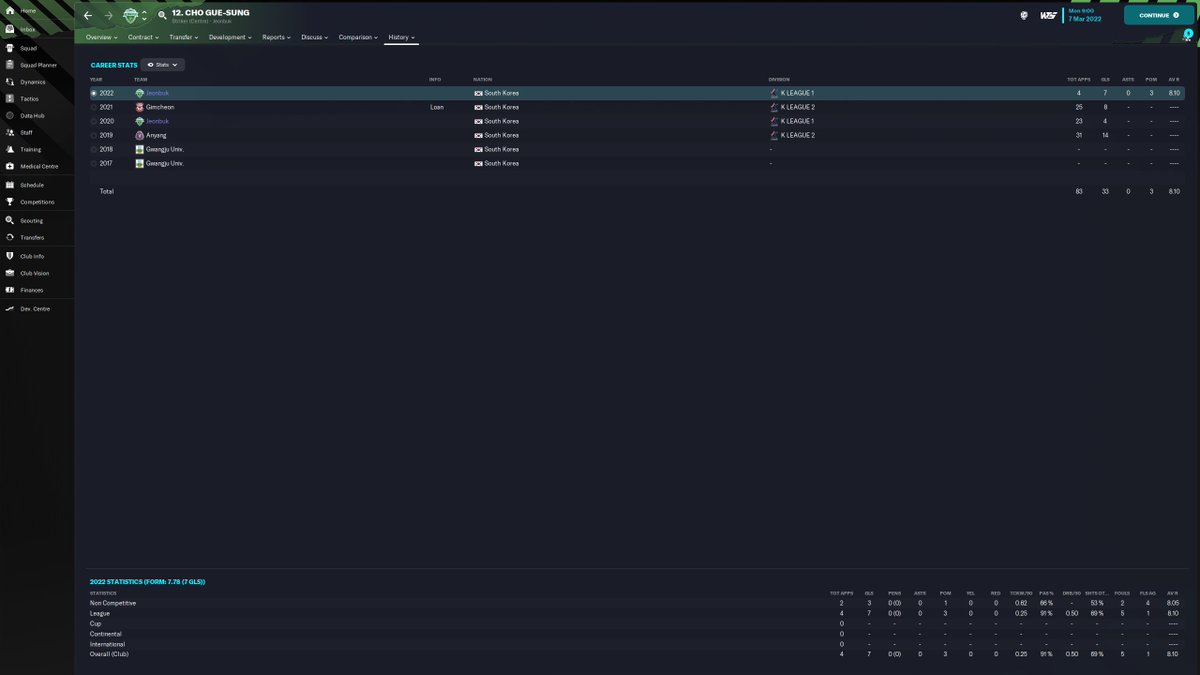Expand the Overview menu
Screen dimensions: 1200x675
(x=101, y=37)
